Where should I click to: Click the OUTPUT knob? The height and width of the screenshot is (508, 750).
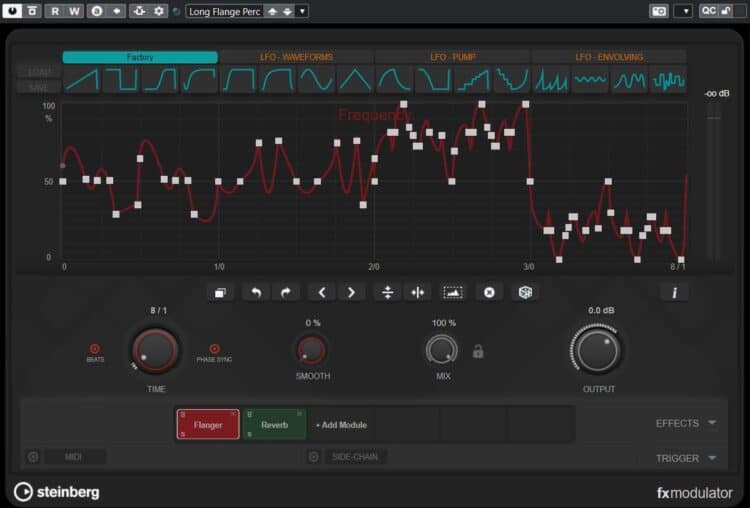598,351
